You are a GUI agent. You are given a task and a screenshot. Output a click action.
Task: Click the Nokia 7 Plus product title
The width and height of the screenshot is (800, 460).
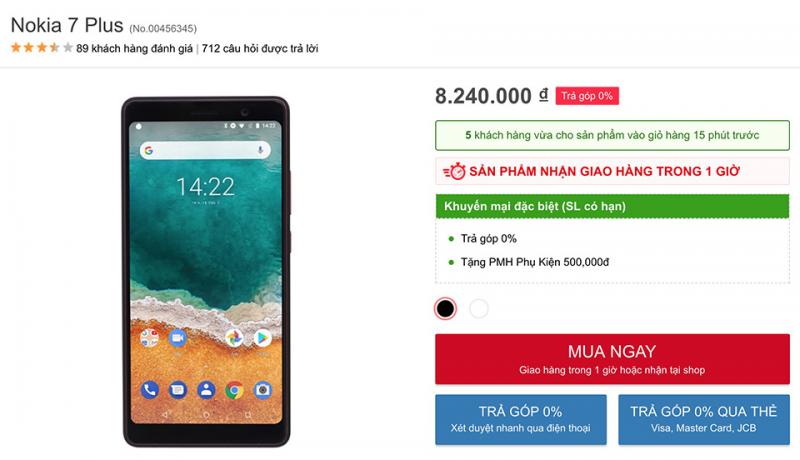(x=67, y=25)
